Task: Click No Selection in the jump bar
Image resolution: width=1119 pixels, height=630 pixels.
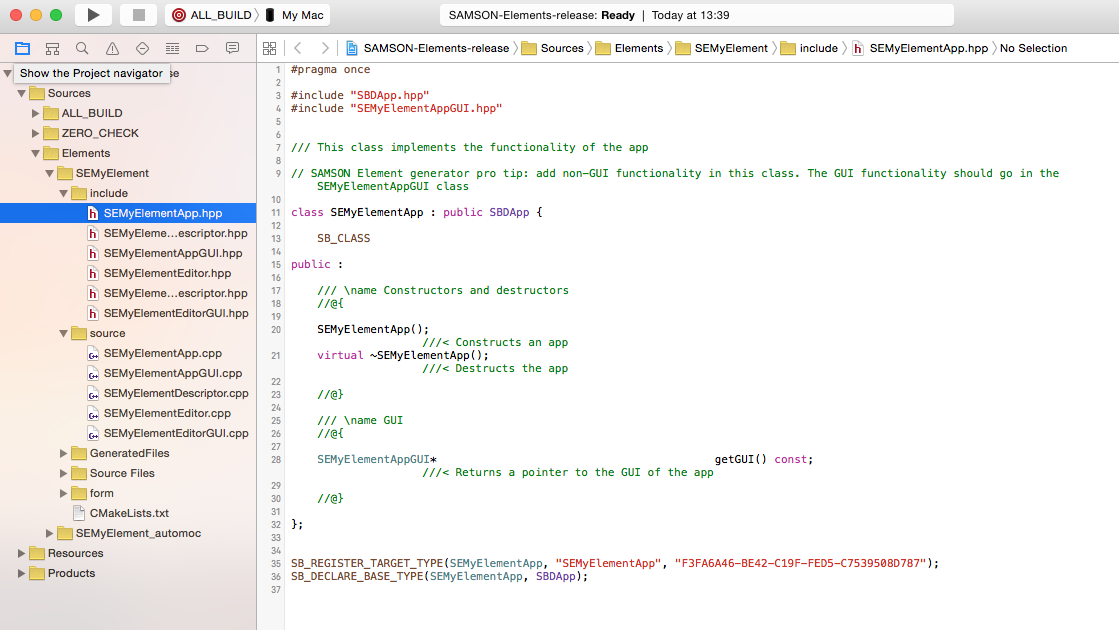Action: pos(1032,47)
